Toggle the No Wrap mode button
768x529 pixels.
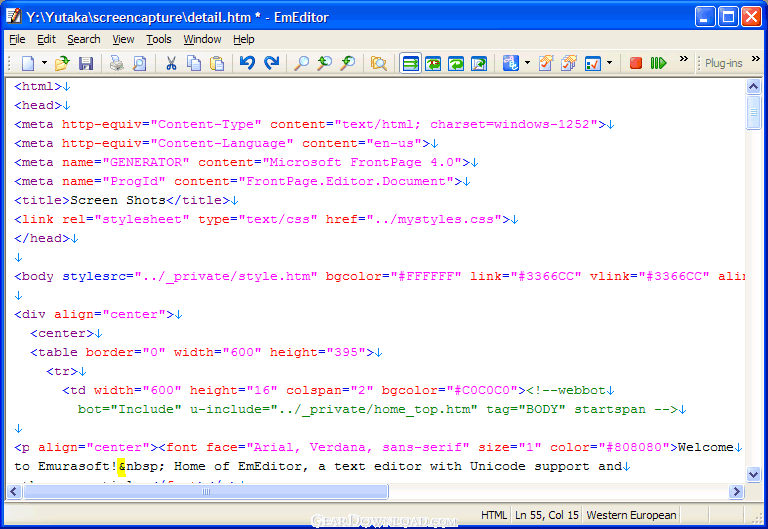[x=410, y=63]
